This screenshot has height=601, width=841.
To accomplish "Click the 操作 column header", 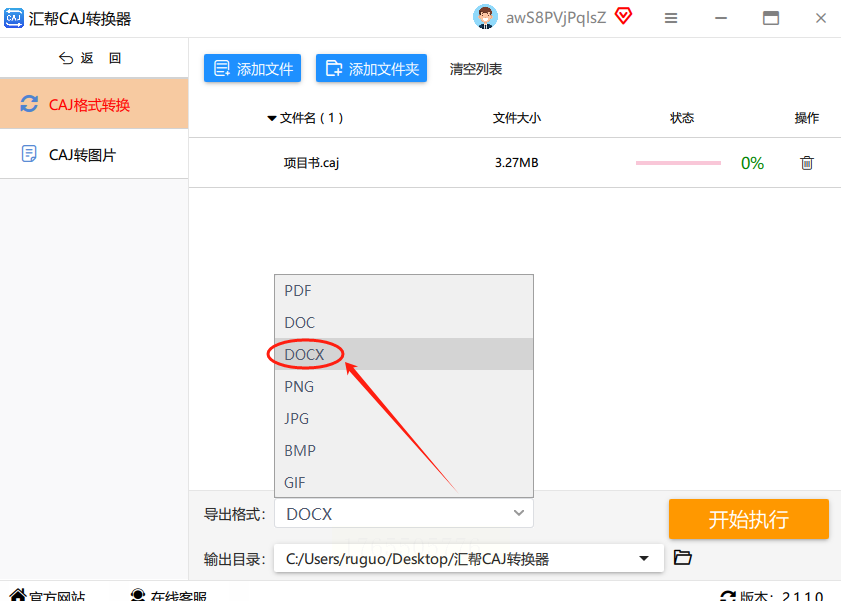I will (806, 118).
